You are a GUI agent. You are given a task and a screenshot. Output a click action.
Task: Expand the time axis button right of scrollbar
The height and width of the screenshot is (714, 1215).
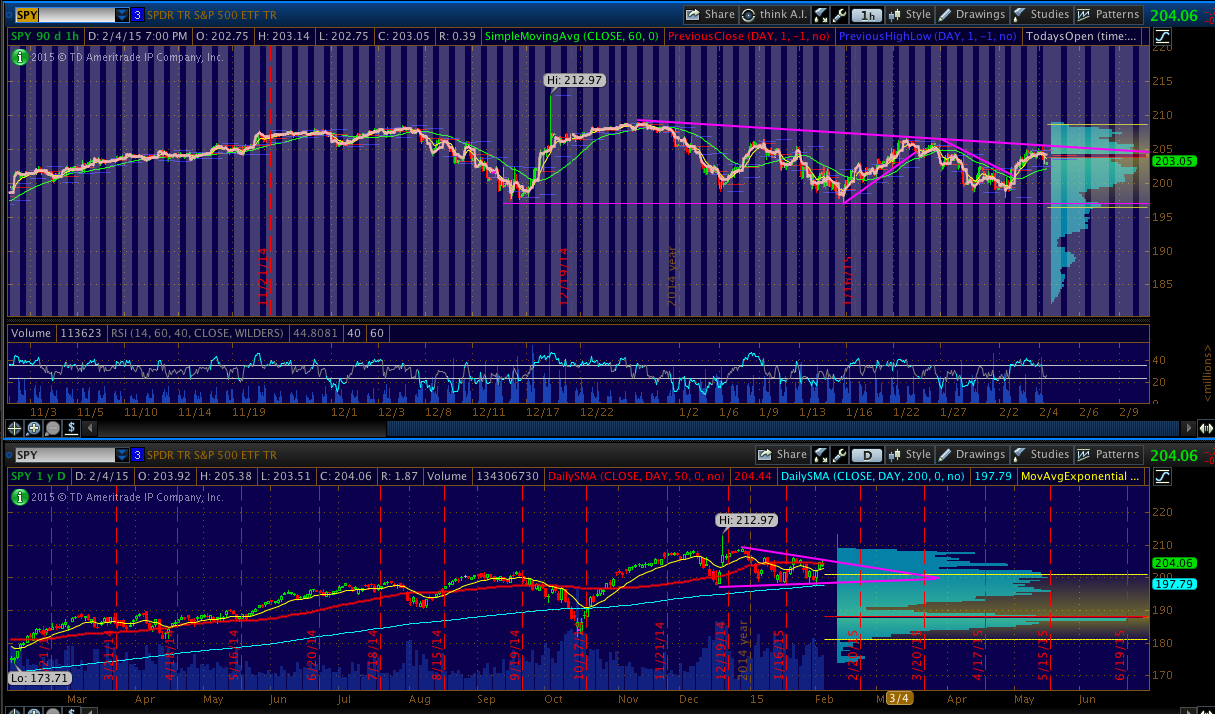click(1205, 428)
